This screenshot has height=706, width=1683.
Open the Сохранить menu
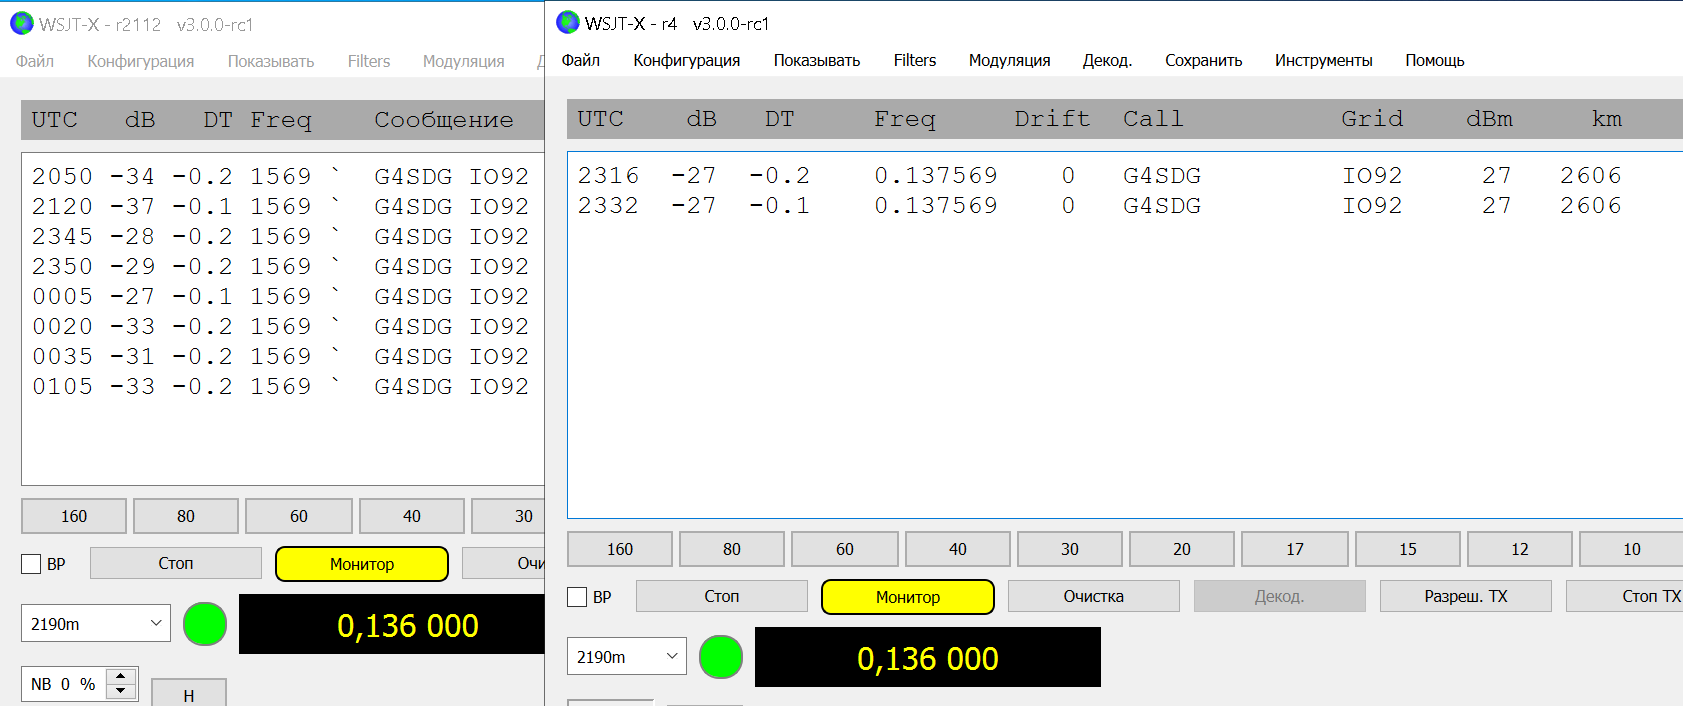point(1203,60)
